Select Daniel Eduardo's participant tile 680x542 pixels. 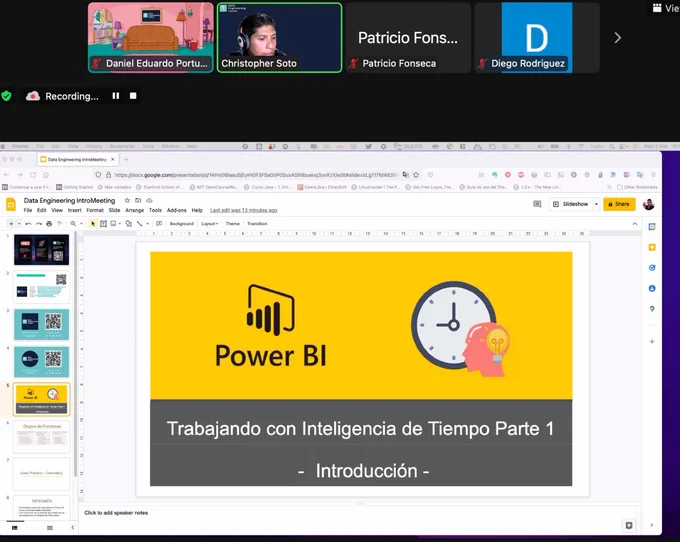pos(150,37)
